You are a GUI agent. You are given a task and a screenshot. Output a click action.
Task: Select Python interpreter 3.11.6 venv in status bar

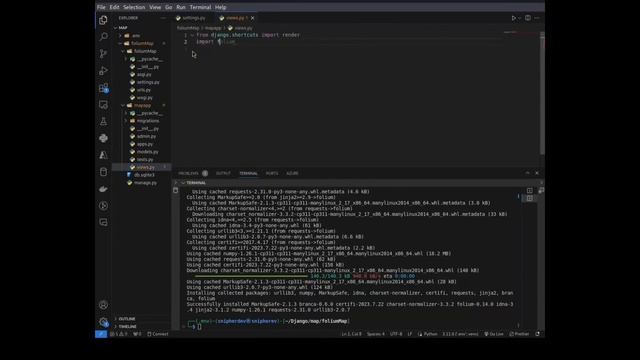pos(460,334)
